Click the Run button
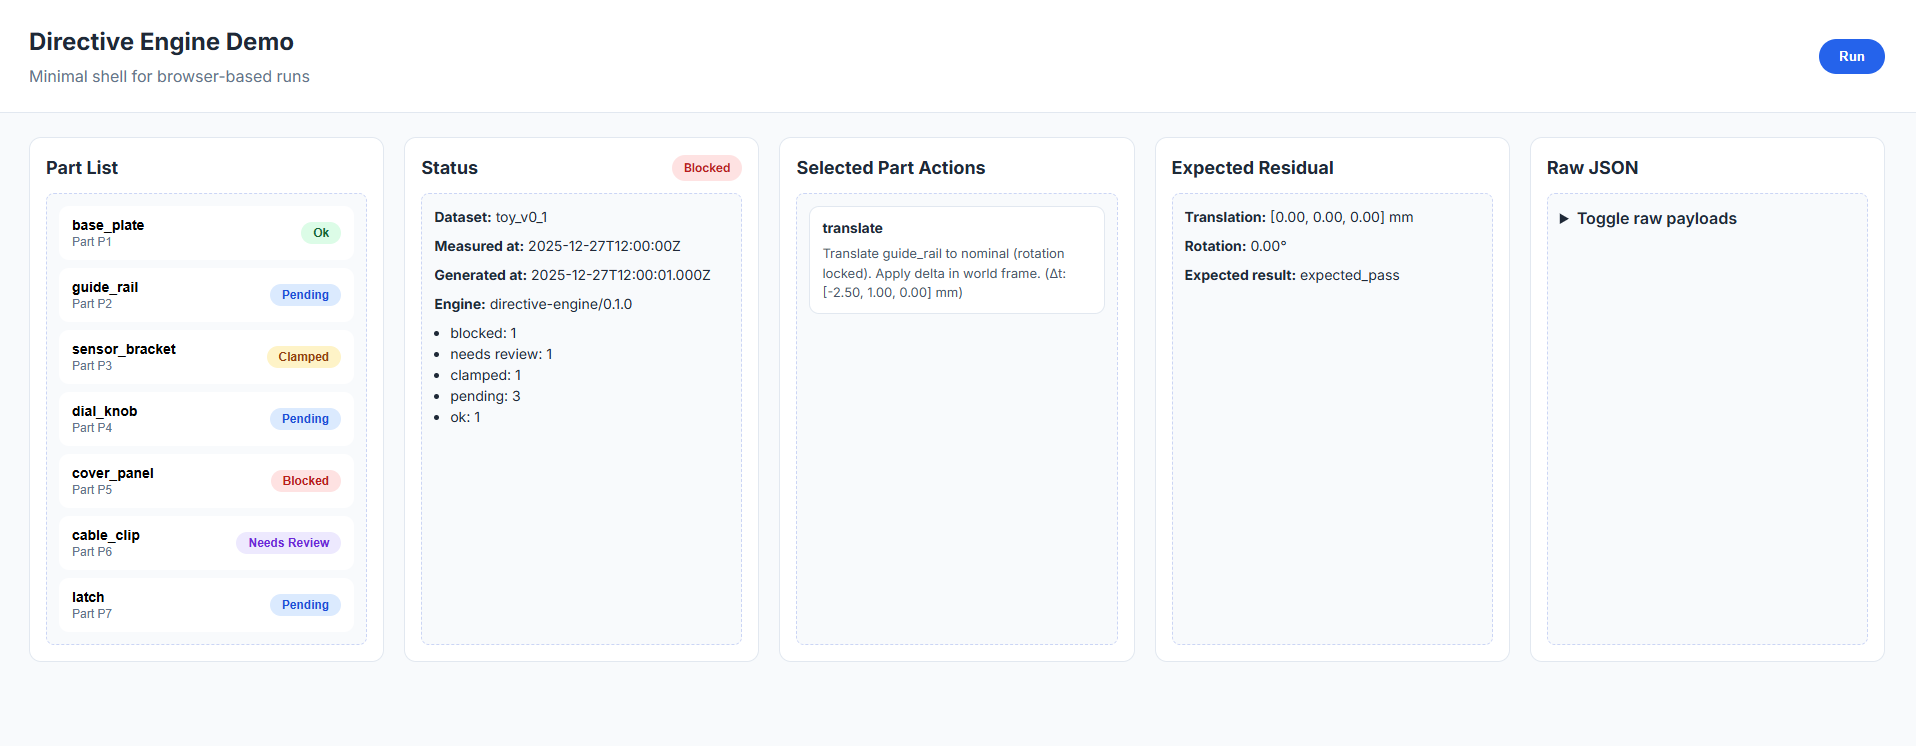The height and width of the screenshot is (746, 1916). coord(1850,57)
